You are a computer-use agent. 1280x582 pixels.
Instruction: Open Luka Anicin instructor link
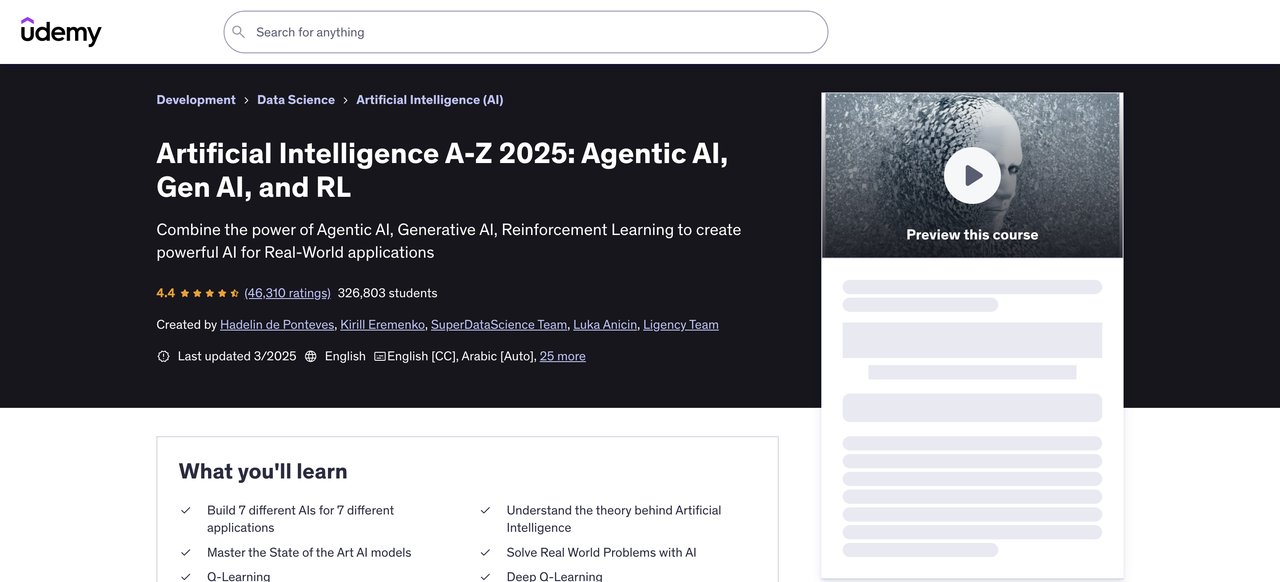click(605, 325)
